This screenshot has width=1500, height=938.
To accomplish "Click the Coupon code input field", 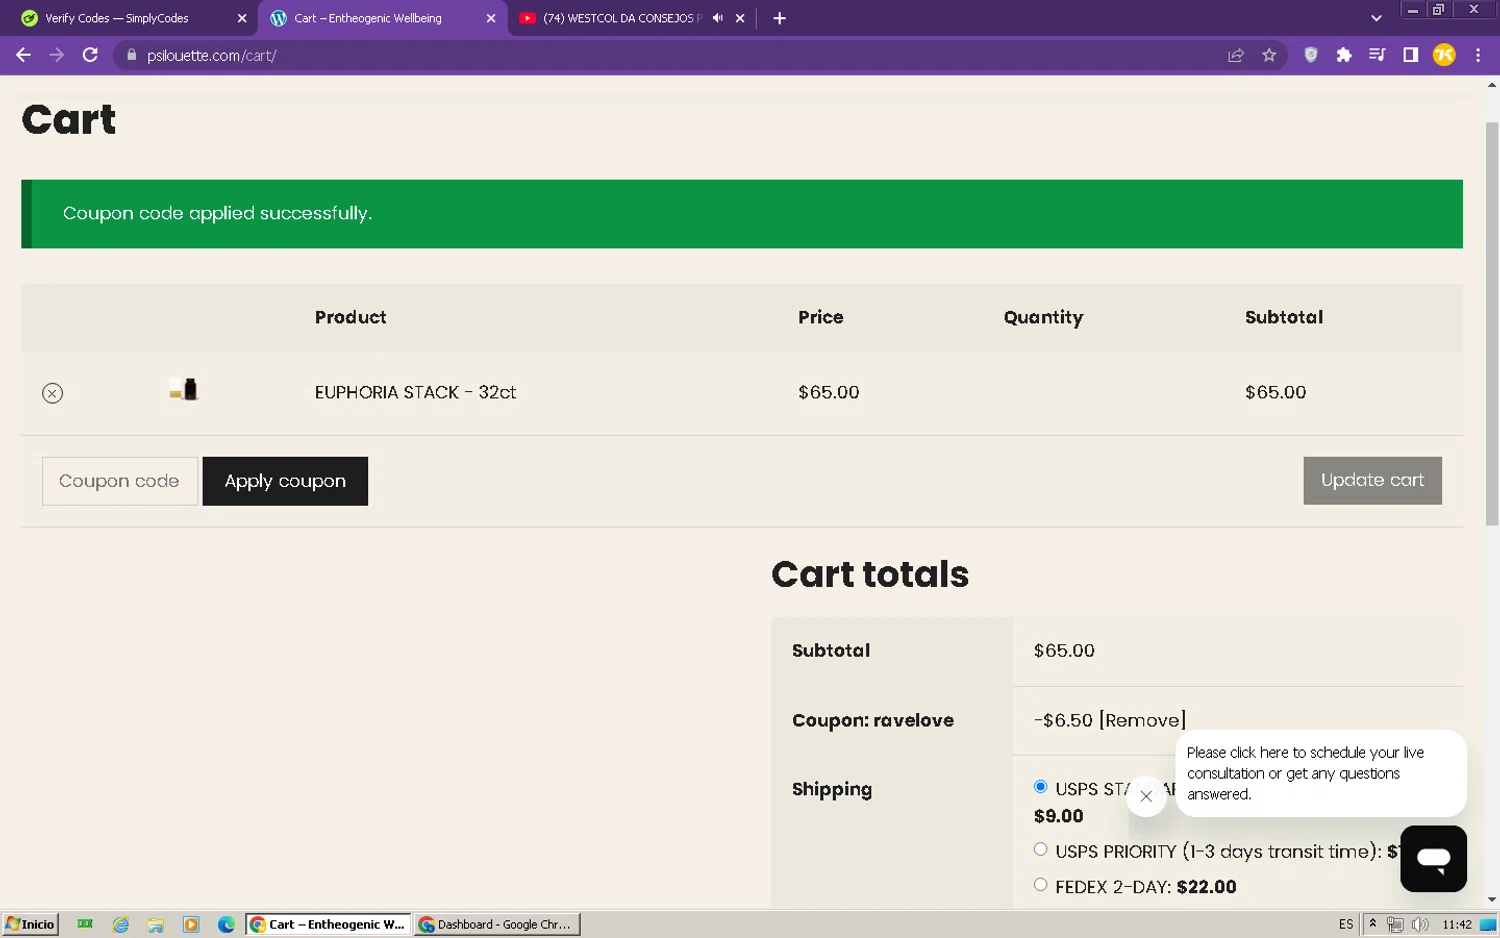I will [120, 481].
